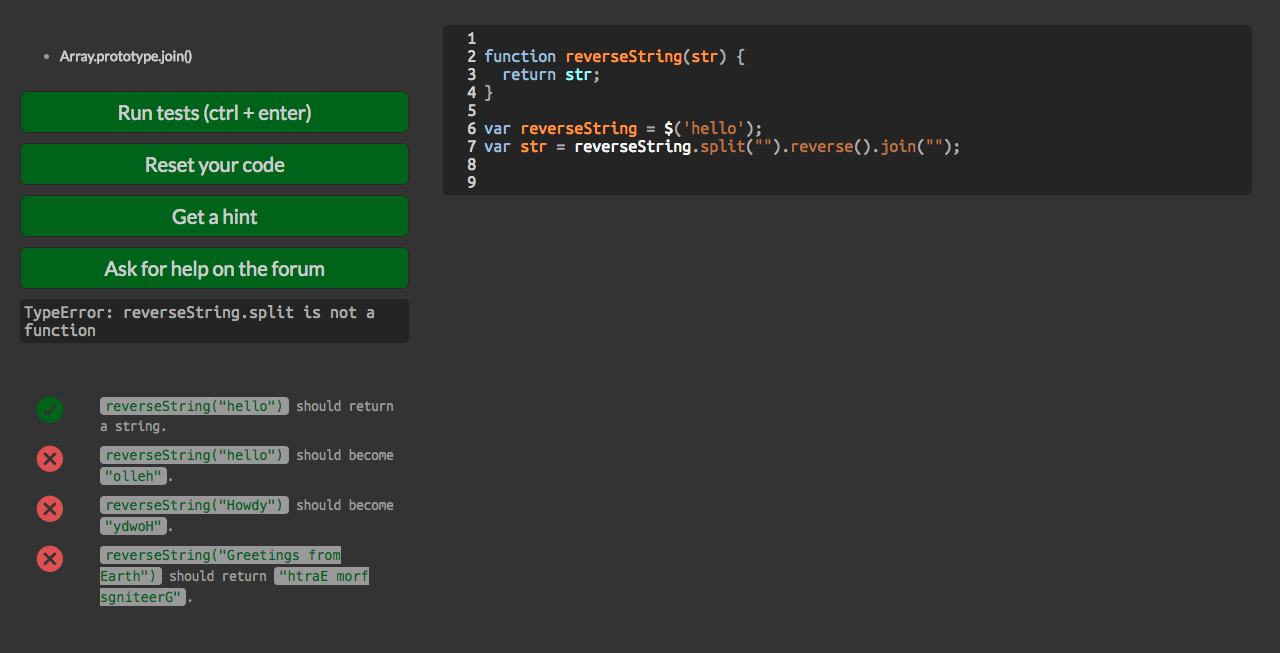Click the red X beside the "olleh" test

pyautogui.click(x=50, y=459)
